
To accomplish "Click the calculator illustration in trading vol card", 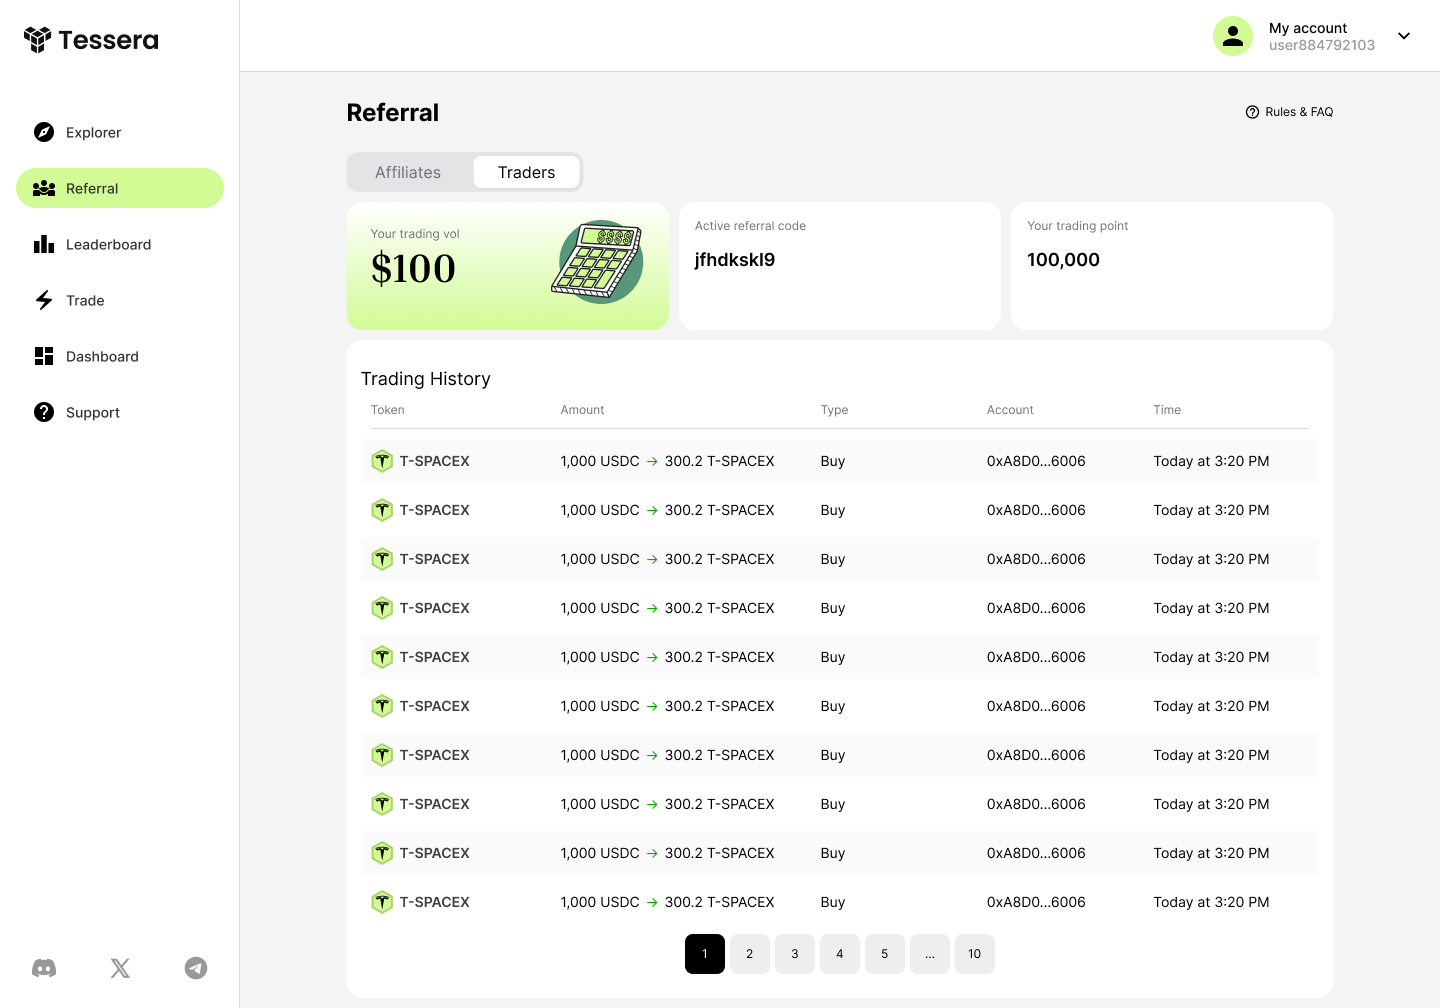I will (x=597, y=262).
